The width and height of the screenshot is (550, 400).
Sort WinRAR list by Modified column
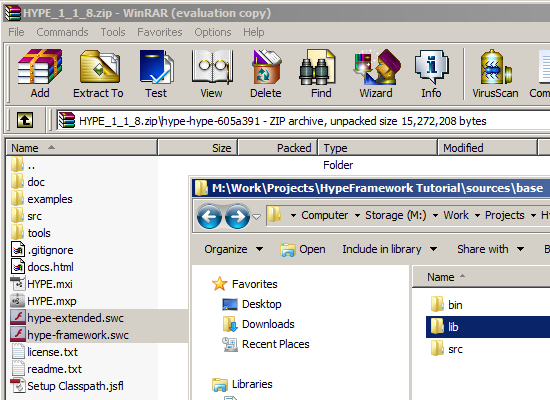[488, 148]
